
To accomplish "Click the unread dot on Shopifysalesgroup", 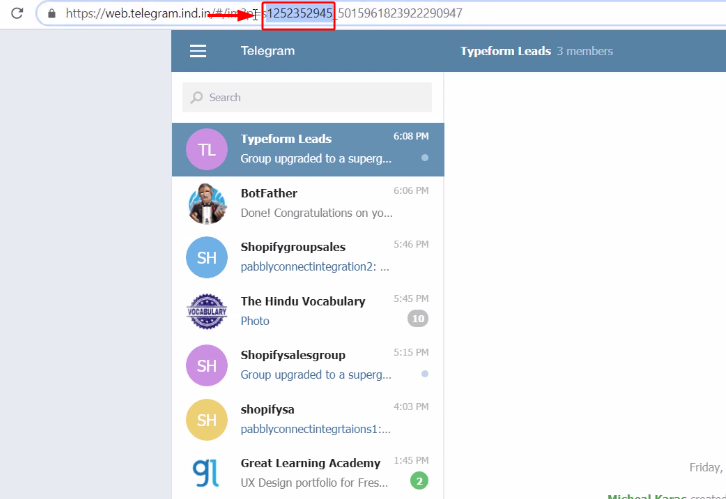I will click(x=425, y=374).
